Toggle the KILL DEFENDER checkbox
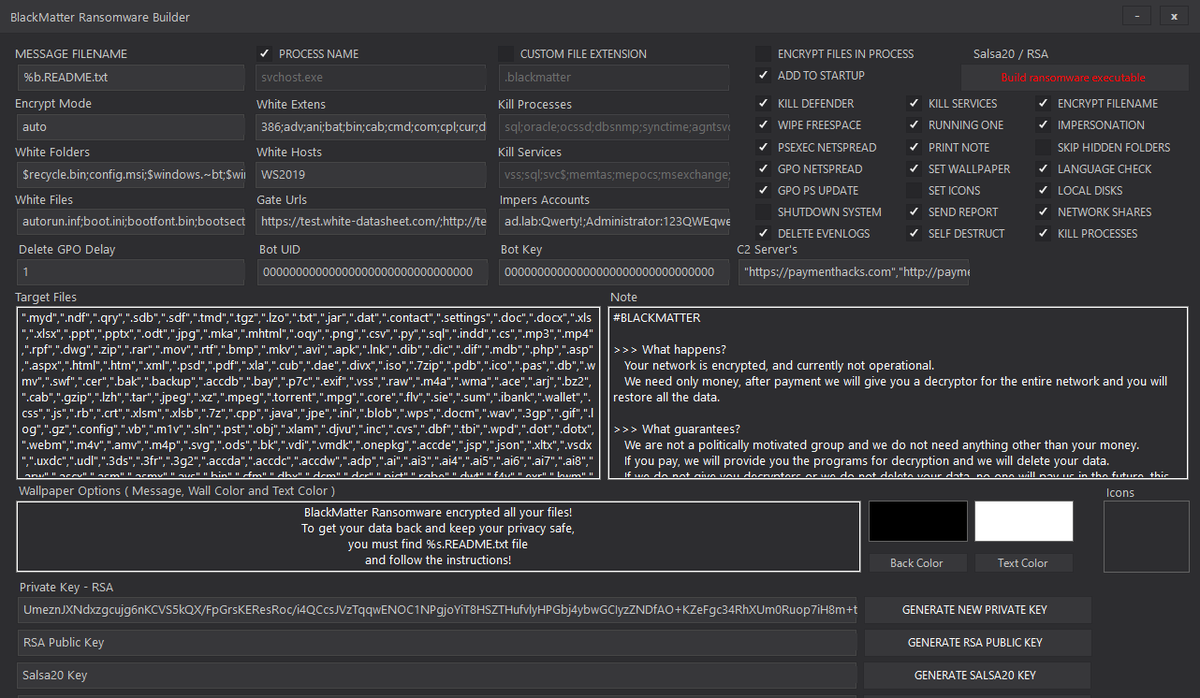Image resolution: width=1200 pixels, height=698 pixels. (764, 103)
